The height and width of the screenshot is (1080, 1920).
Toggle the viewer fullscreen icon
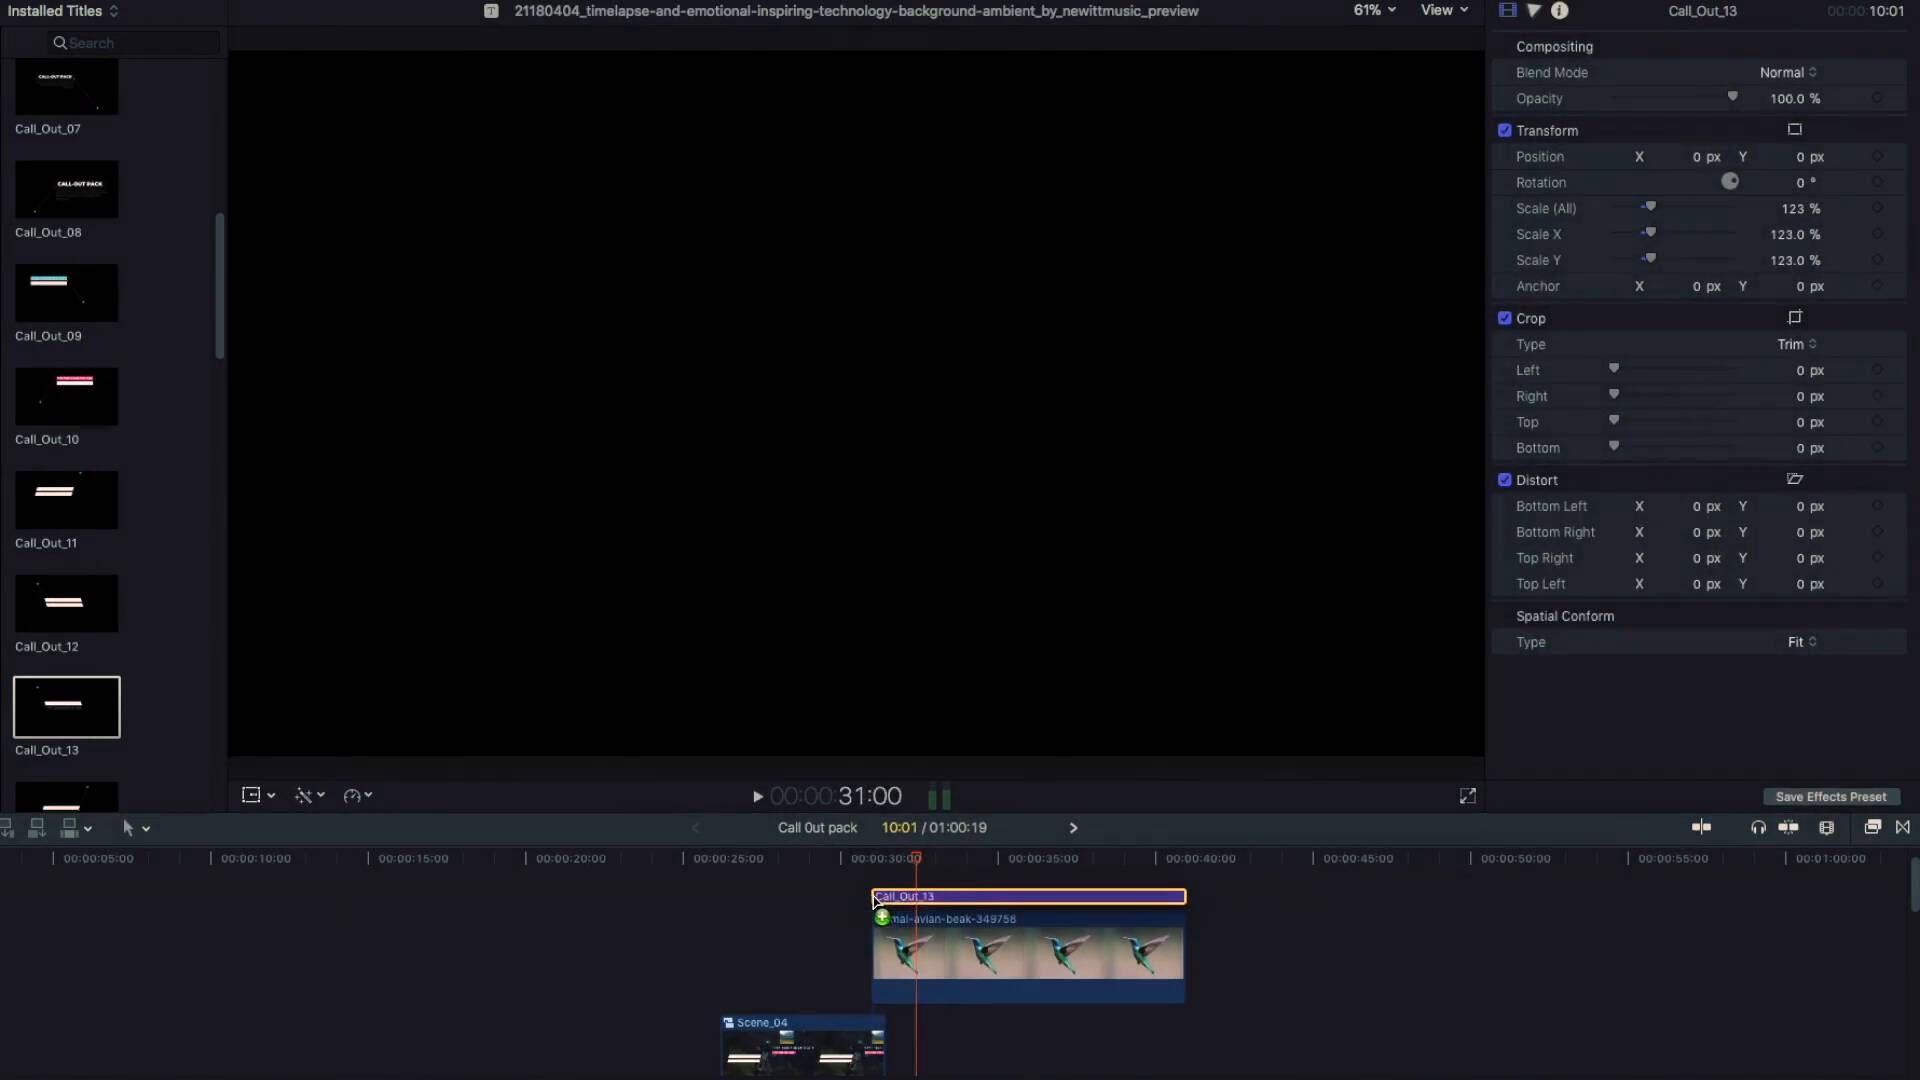point(1468,796)
